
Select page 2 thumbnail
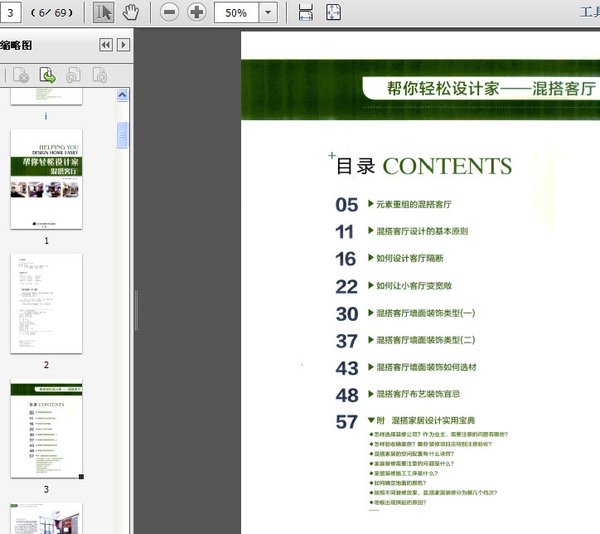[x=46, y=303]
